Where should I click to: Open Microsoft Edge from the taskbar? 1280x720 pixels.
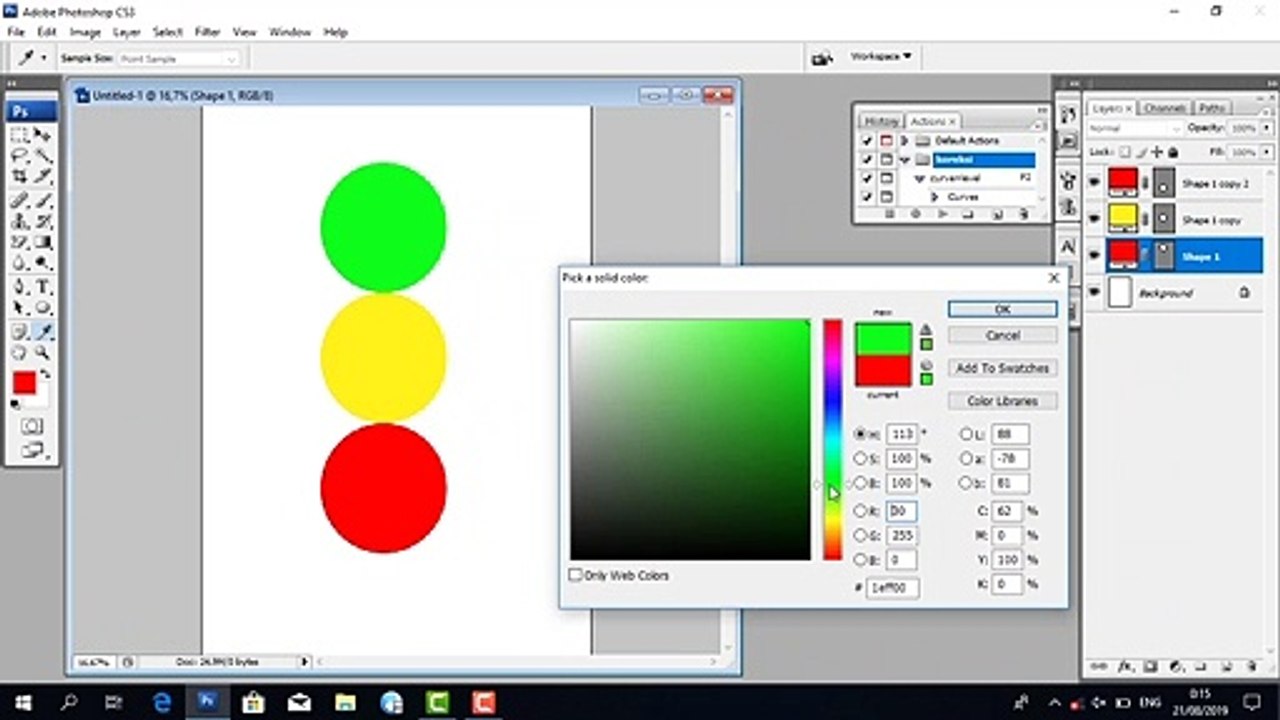[x=160, y=702]
